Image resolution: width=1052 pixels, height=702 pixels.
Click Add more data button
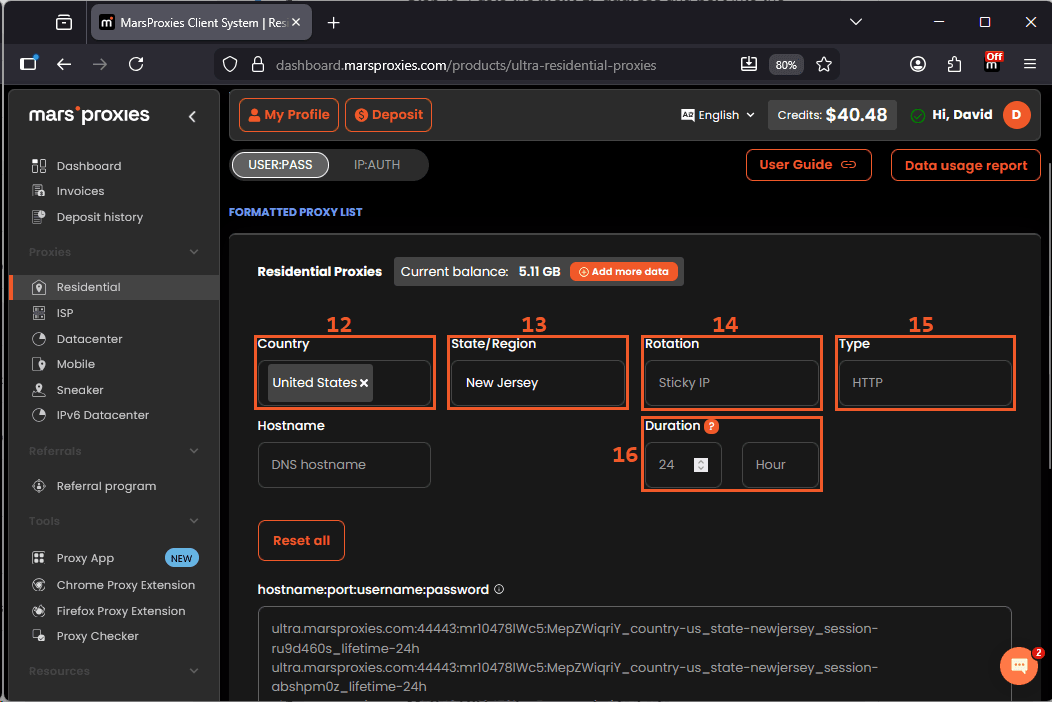click(624, 272)
